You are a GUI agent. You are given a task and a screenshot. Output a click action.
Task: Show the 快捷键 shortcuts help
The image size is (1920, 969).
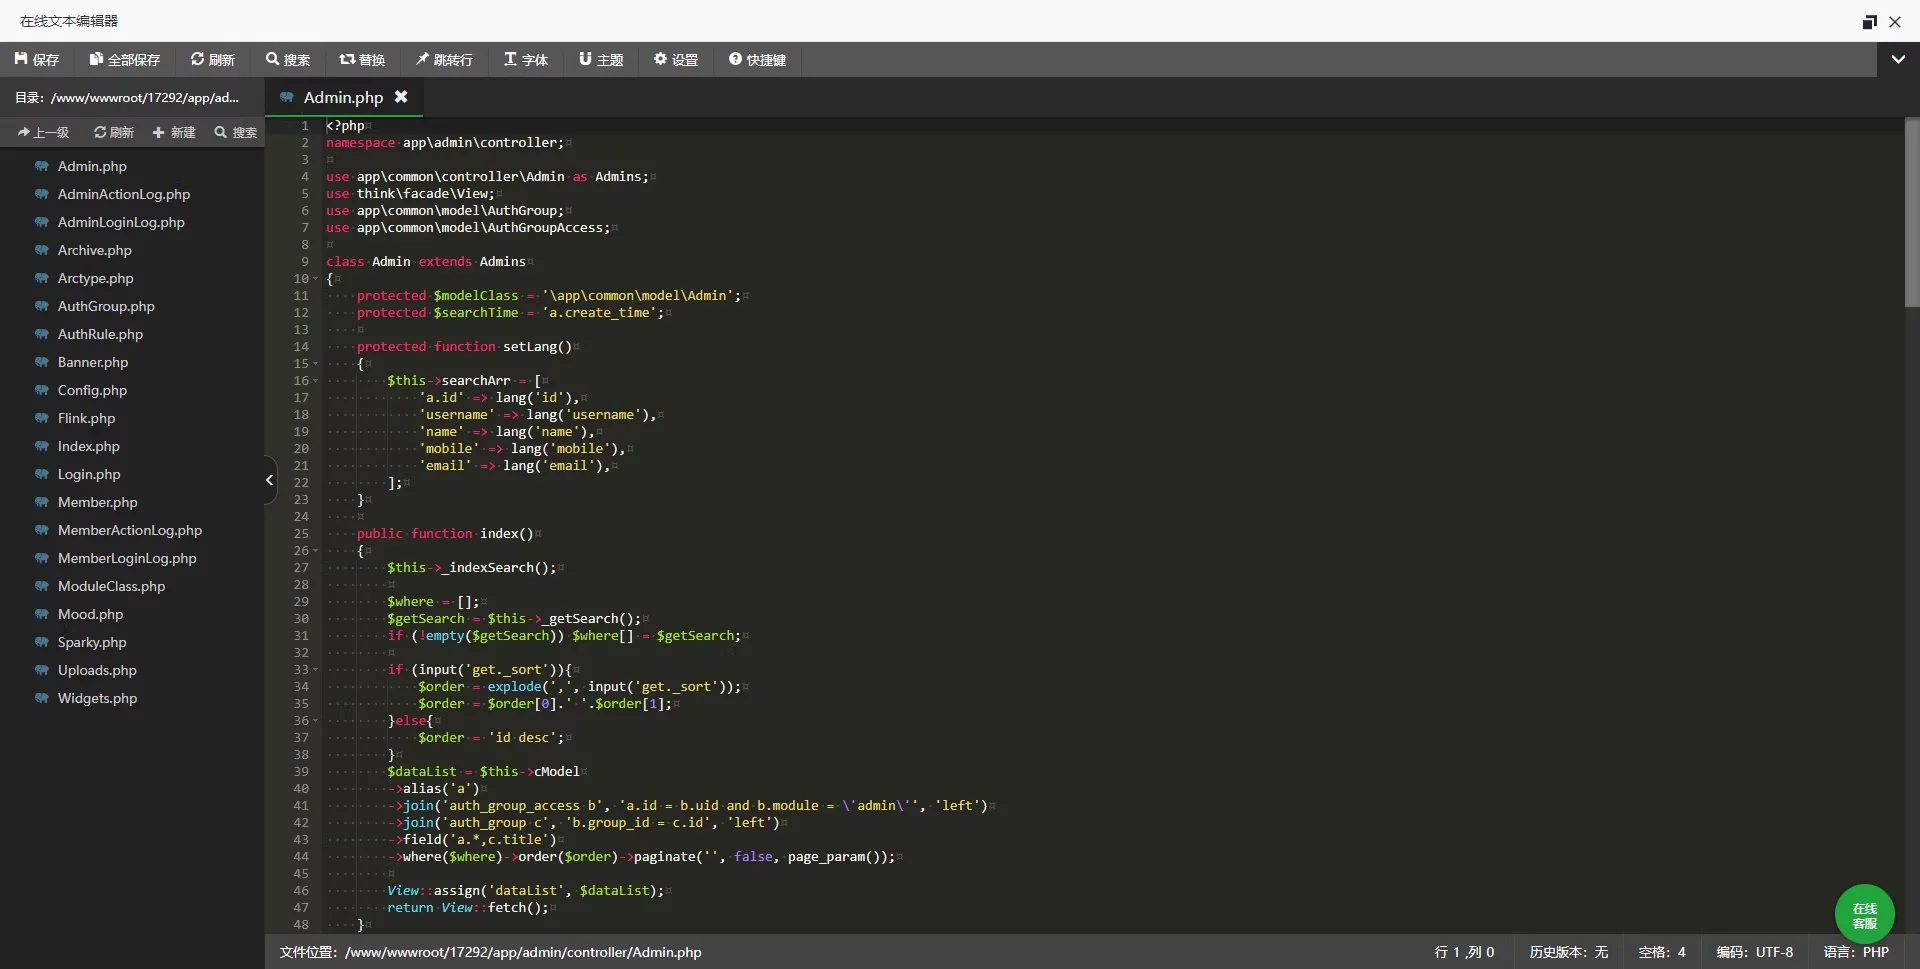click(757, 60)
